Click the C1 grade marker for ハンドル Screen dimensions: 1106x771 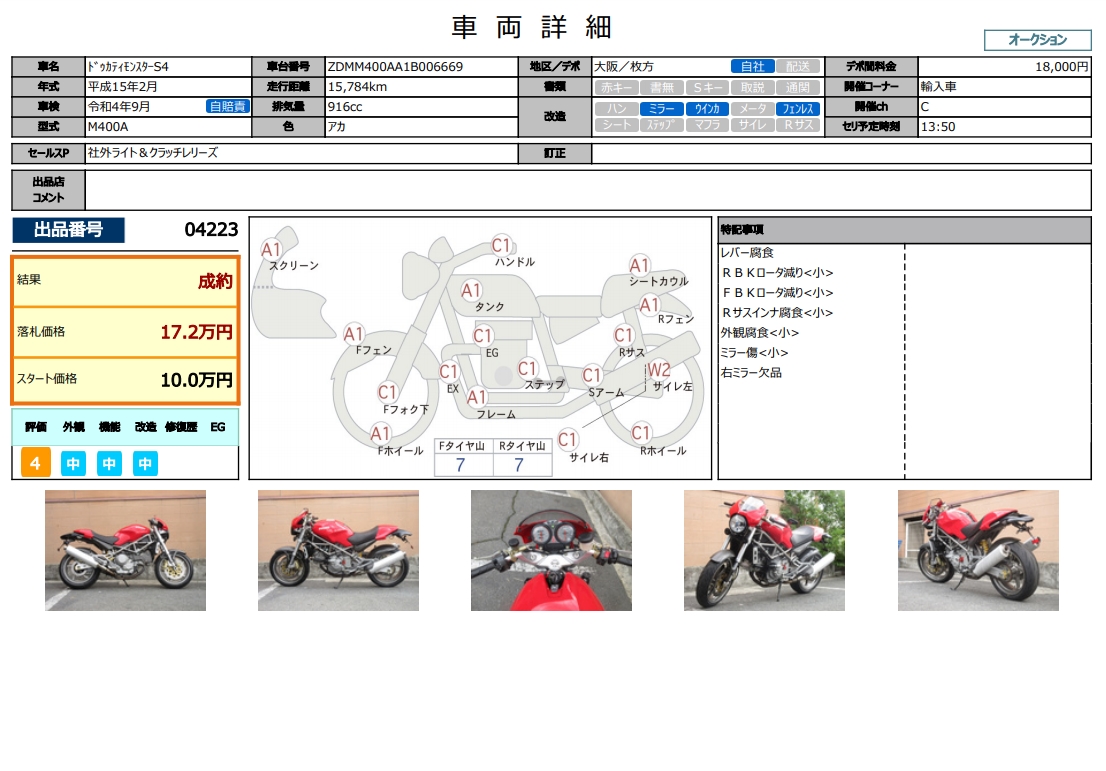coord(501,245)
